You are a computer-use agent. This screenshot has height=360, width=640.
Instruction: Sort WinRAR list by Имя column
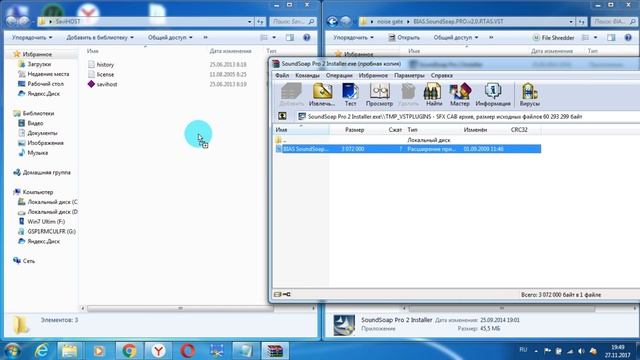coord(301,130)
